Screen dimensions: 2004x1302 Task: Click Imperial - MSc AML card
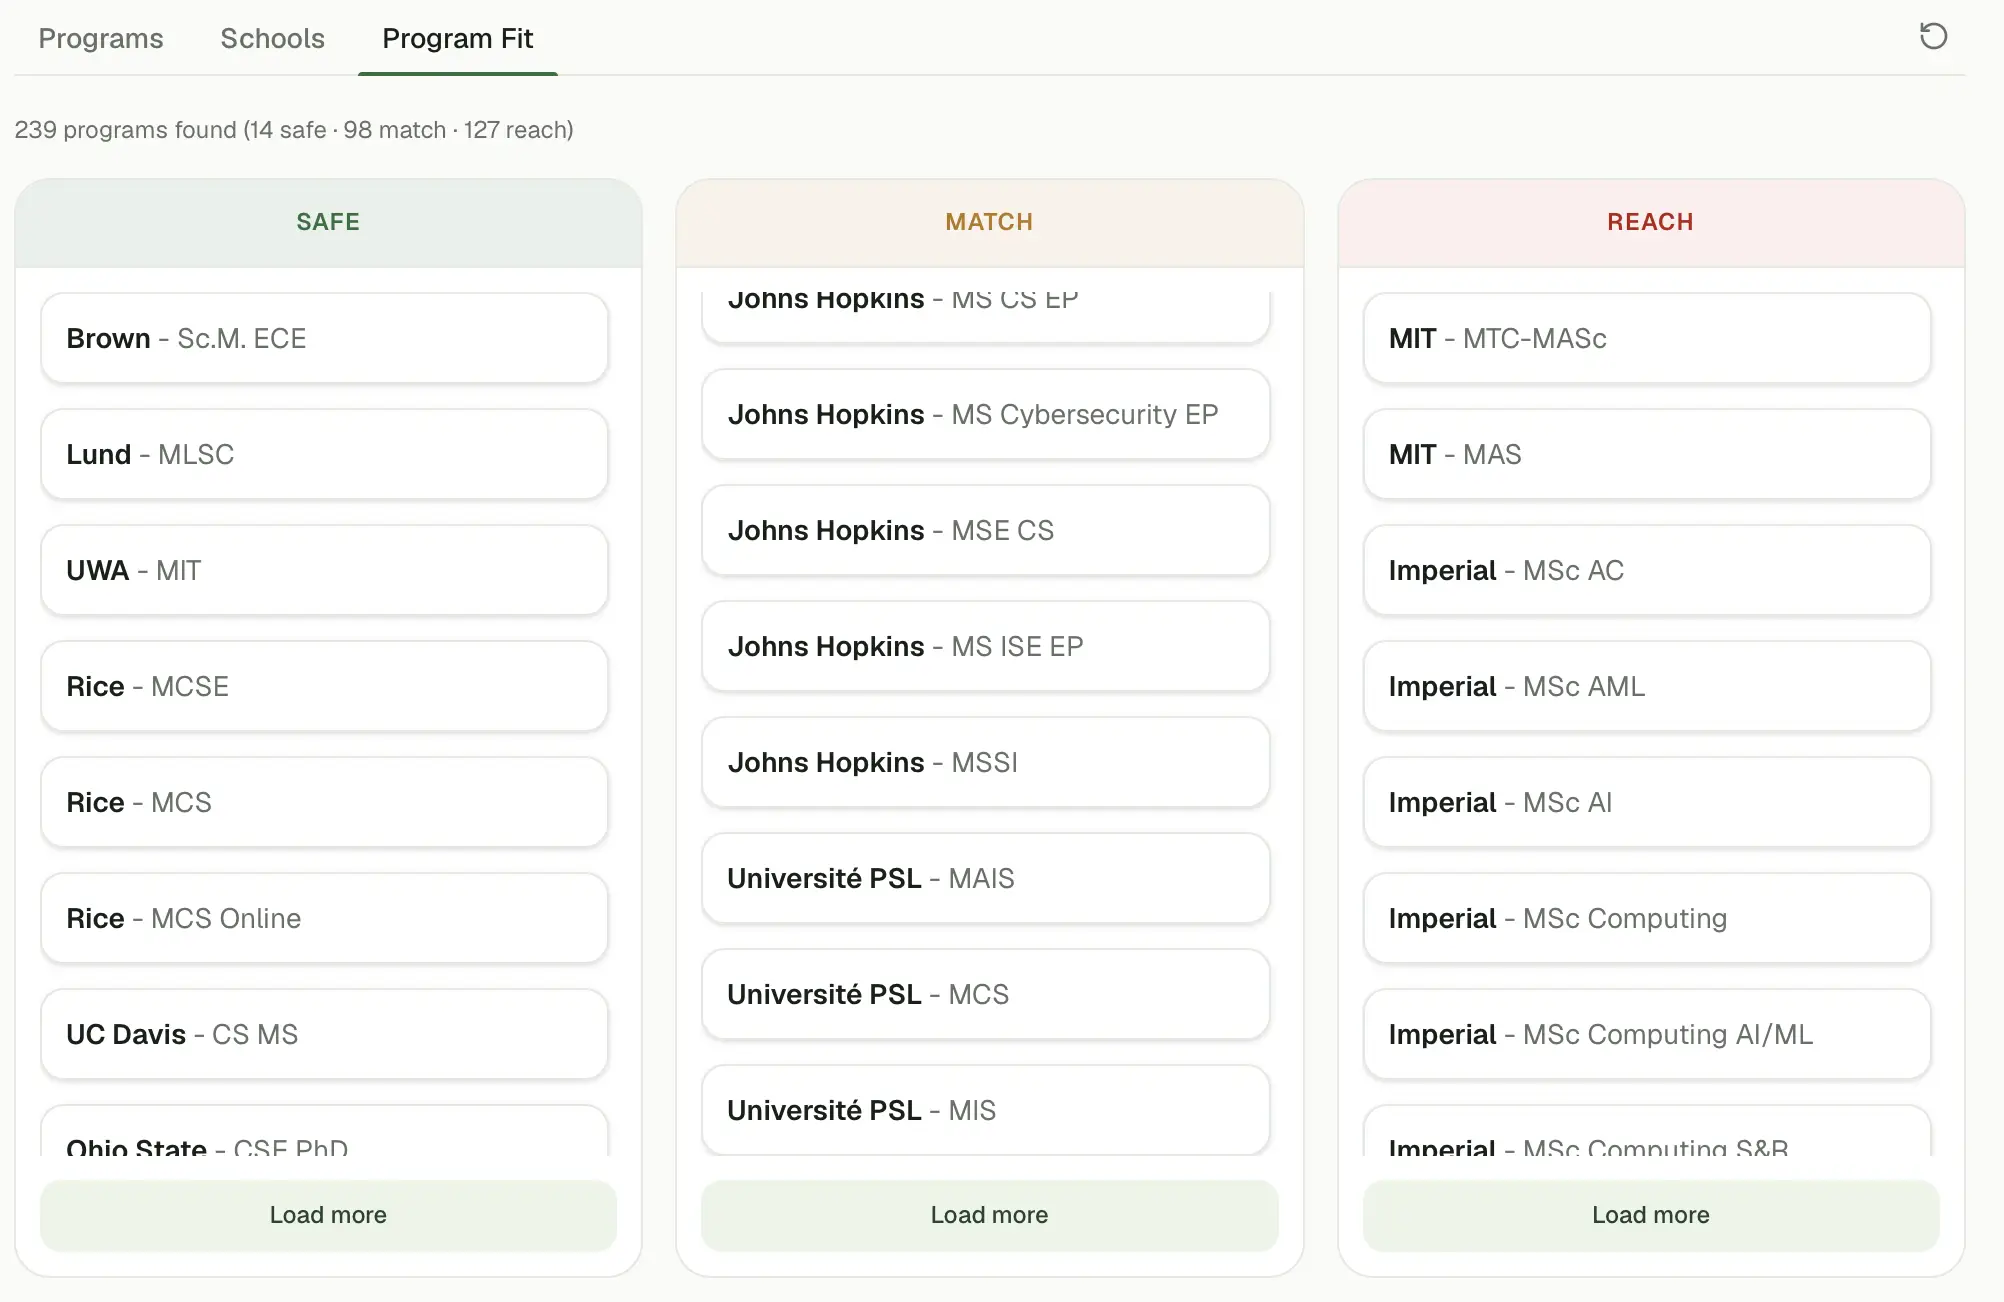click(1647, 686)
